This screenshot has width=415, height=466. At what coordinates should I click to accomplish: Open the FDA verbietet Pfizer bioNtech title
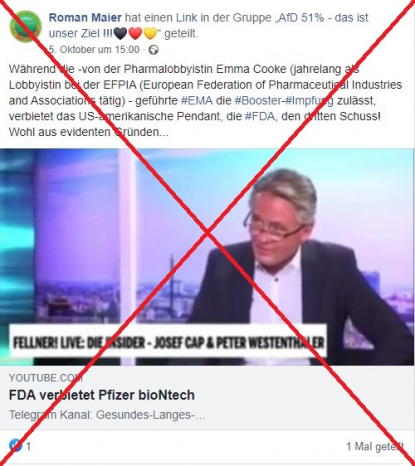coord(102,395)
